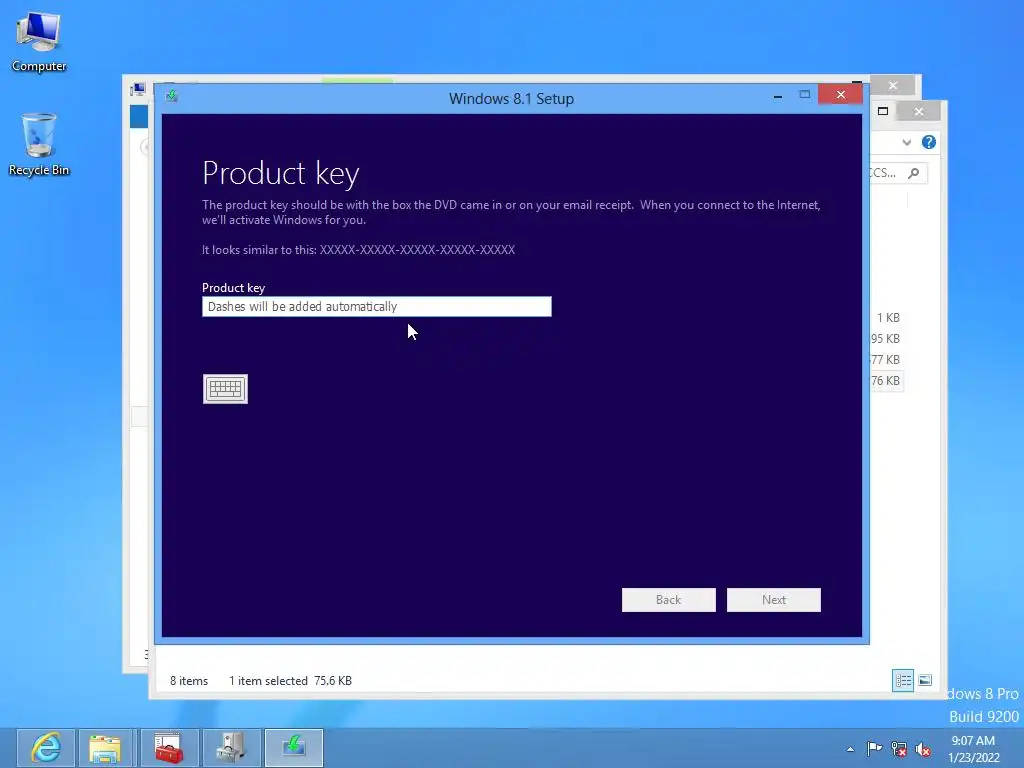
Task: Select the Windows Setup taskbar button
Action: tap(294, 747)
